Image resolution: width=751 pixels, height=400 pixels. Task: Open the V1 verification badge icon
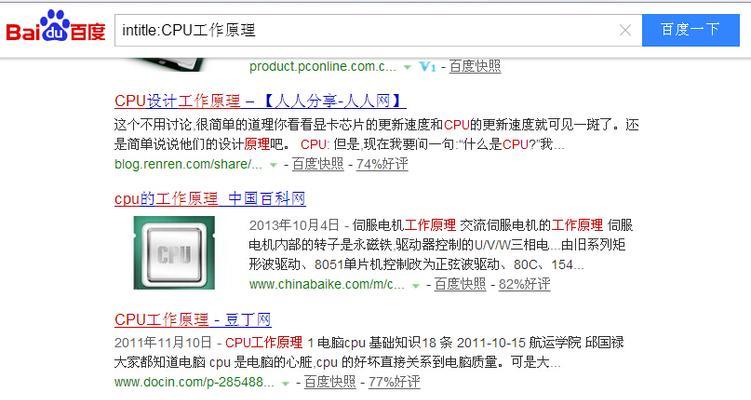coord(427,67)
